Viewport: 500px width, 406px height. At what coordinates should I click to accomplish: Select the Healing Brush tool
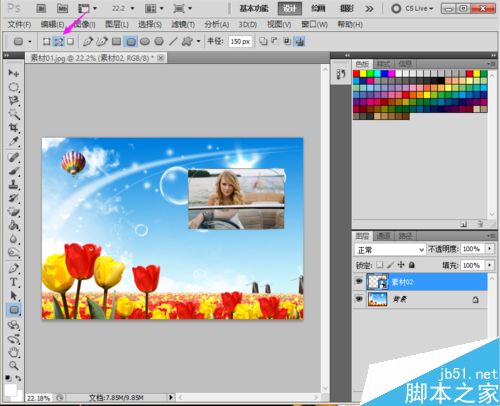(14, 158)
